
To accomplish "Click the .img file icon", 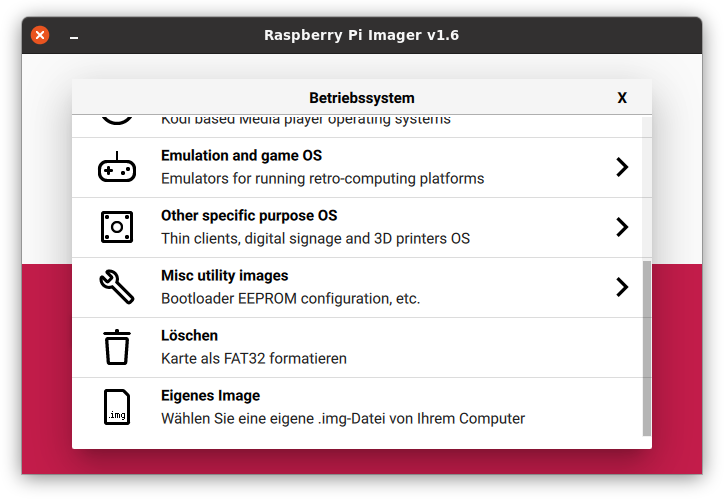I will [x=117, y=407].
